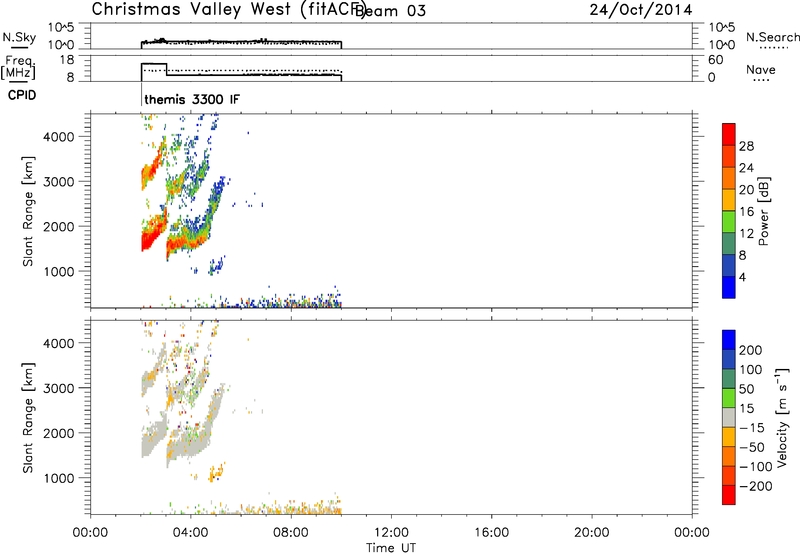Click the 'N.Sky' legend label

click(19, 37)
